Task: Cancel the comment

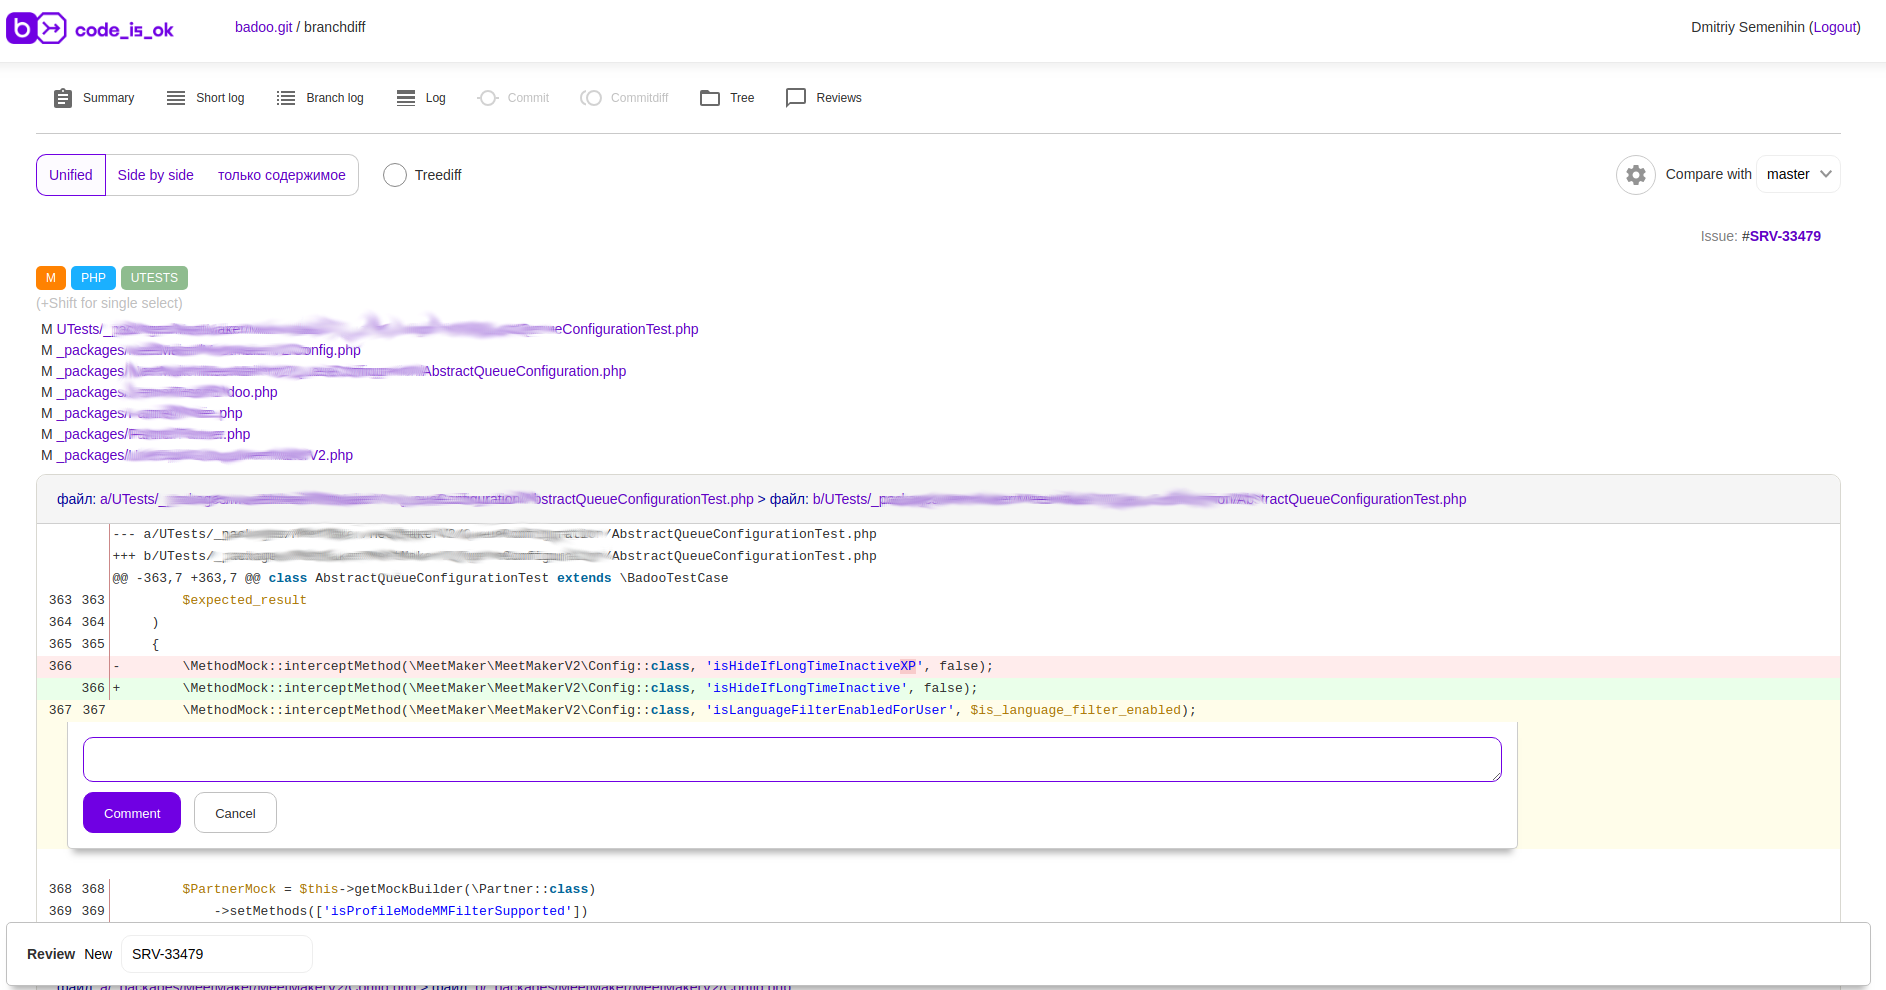Action: 235,813
